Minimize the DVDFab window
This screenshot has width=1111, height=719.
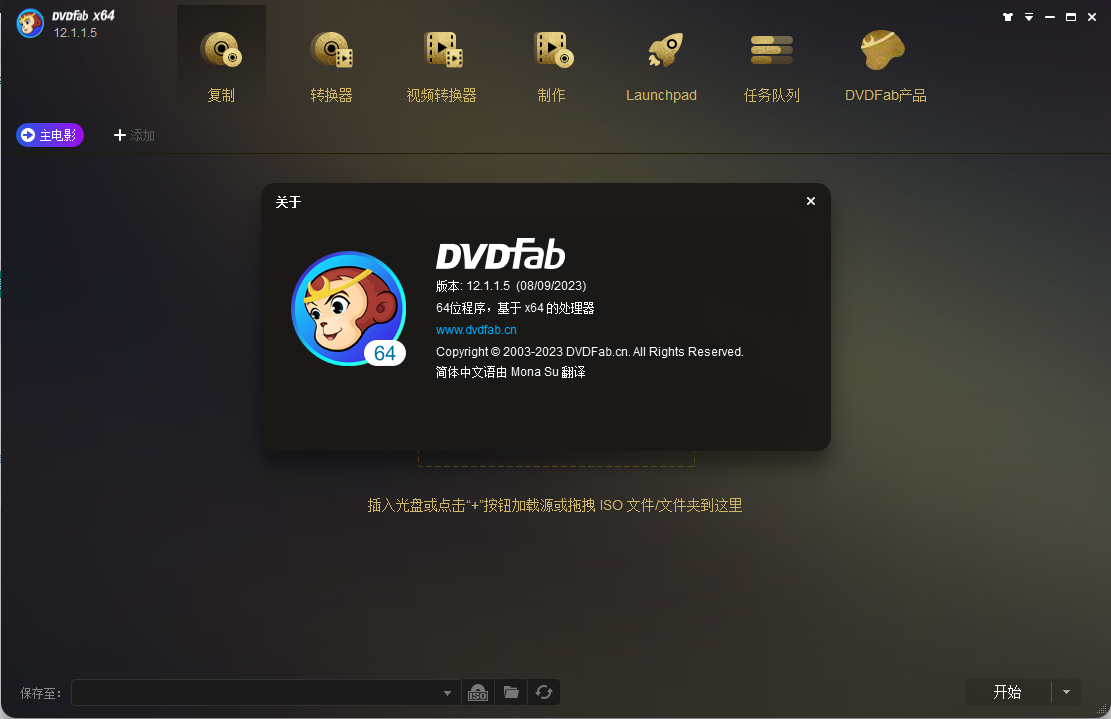click(x=1050, y=17)
